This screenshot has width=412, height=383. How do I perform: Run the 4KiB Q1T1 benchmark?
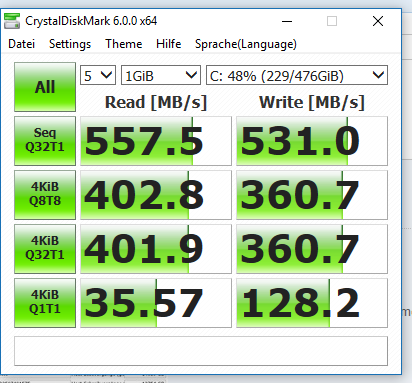point(45,303)
